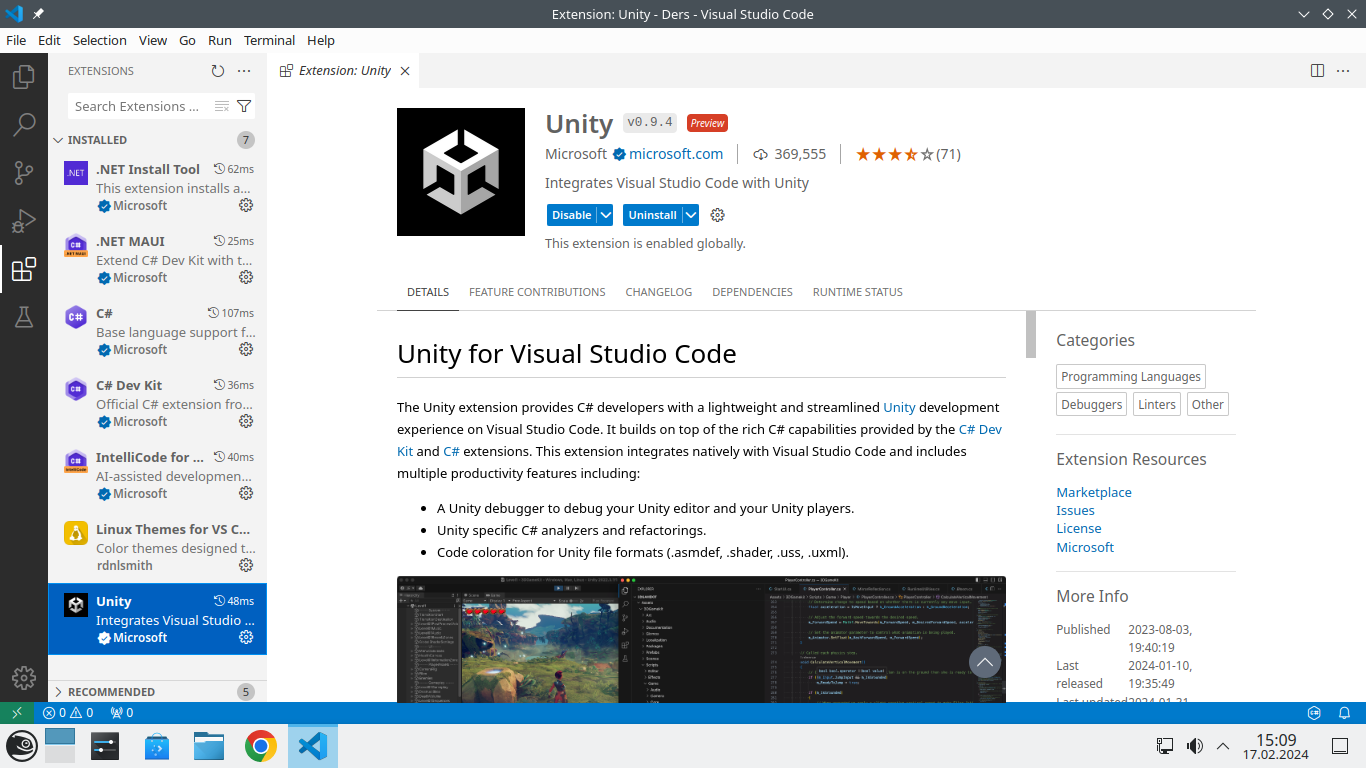Expand the Recommended extensions section
Image resolution: width=1366 pixels, height=768 pixels.
click(x=59, y=692)
